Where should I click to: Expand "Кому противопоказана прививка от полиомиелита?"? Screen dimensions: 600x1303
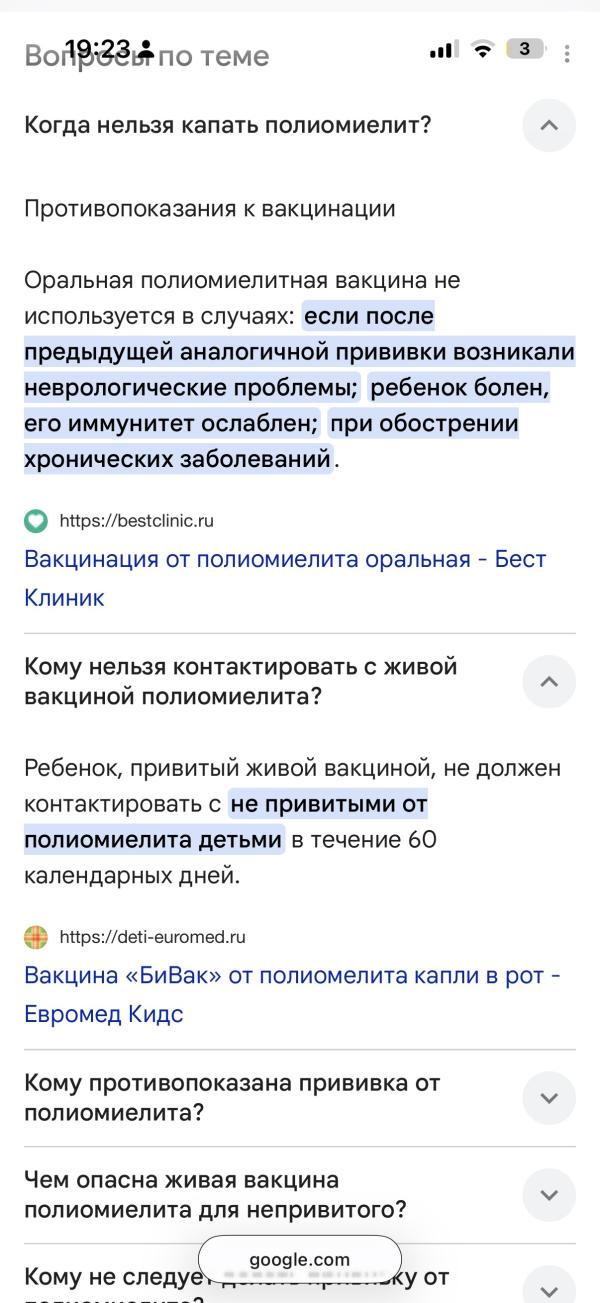coord(549,1097)
